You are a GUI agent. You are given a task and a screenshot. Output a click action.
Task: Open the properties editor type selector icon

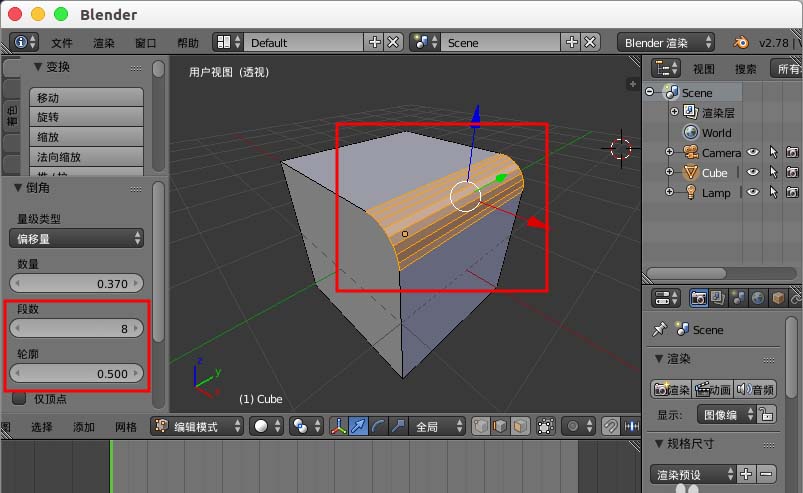665,298
